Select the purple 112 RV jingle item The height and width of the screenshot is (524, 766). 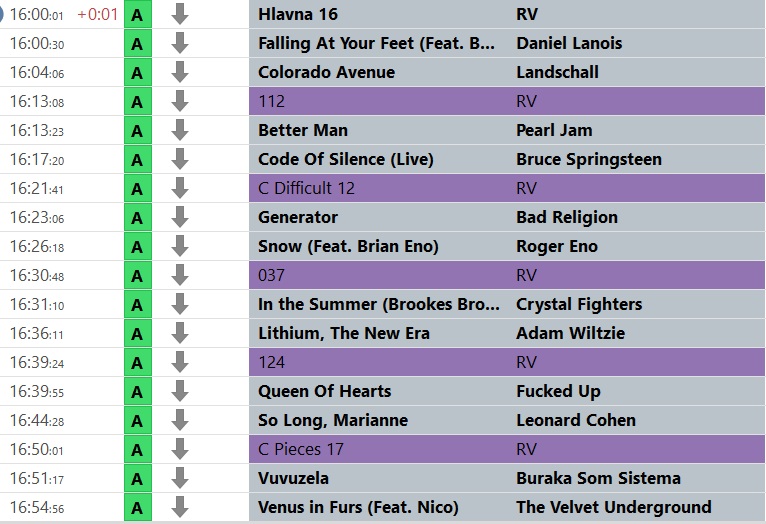tap(507, 101)
